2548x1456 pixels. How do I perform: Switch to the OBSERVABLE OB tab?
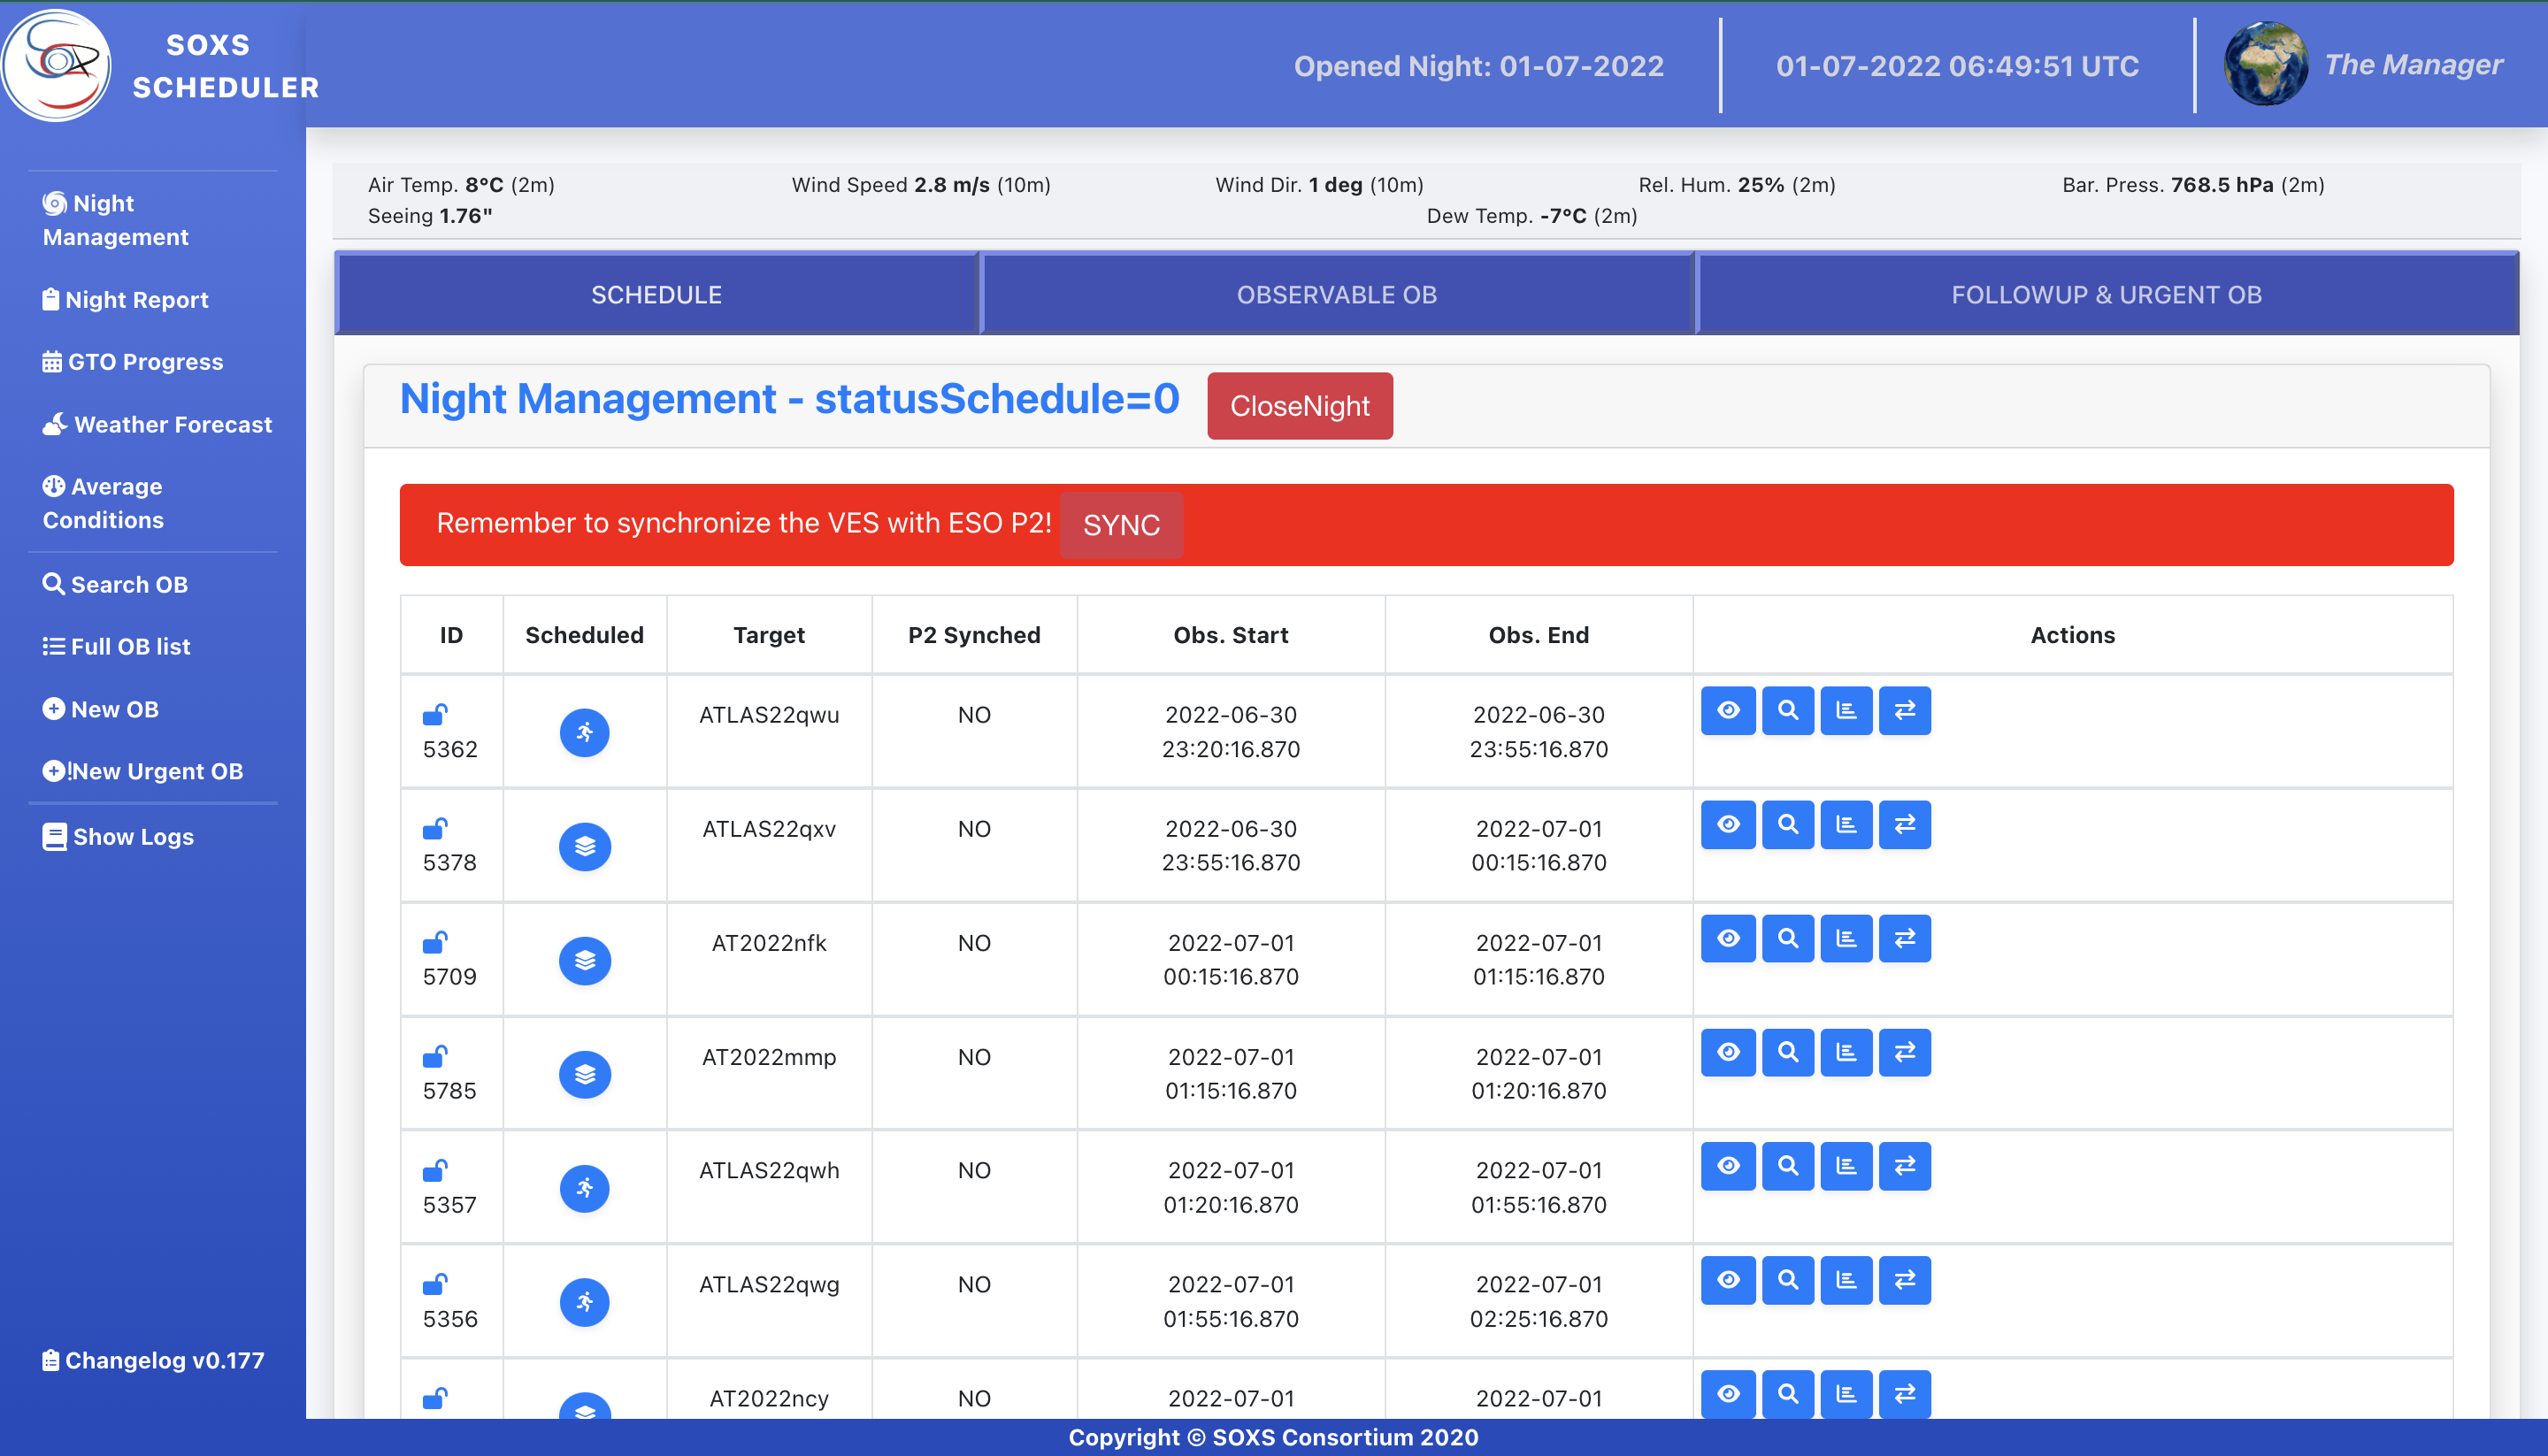pos(1336,294)
